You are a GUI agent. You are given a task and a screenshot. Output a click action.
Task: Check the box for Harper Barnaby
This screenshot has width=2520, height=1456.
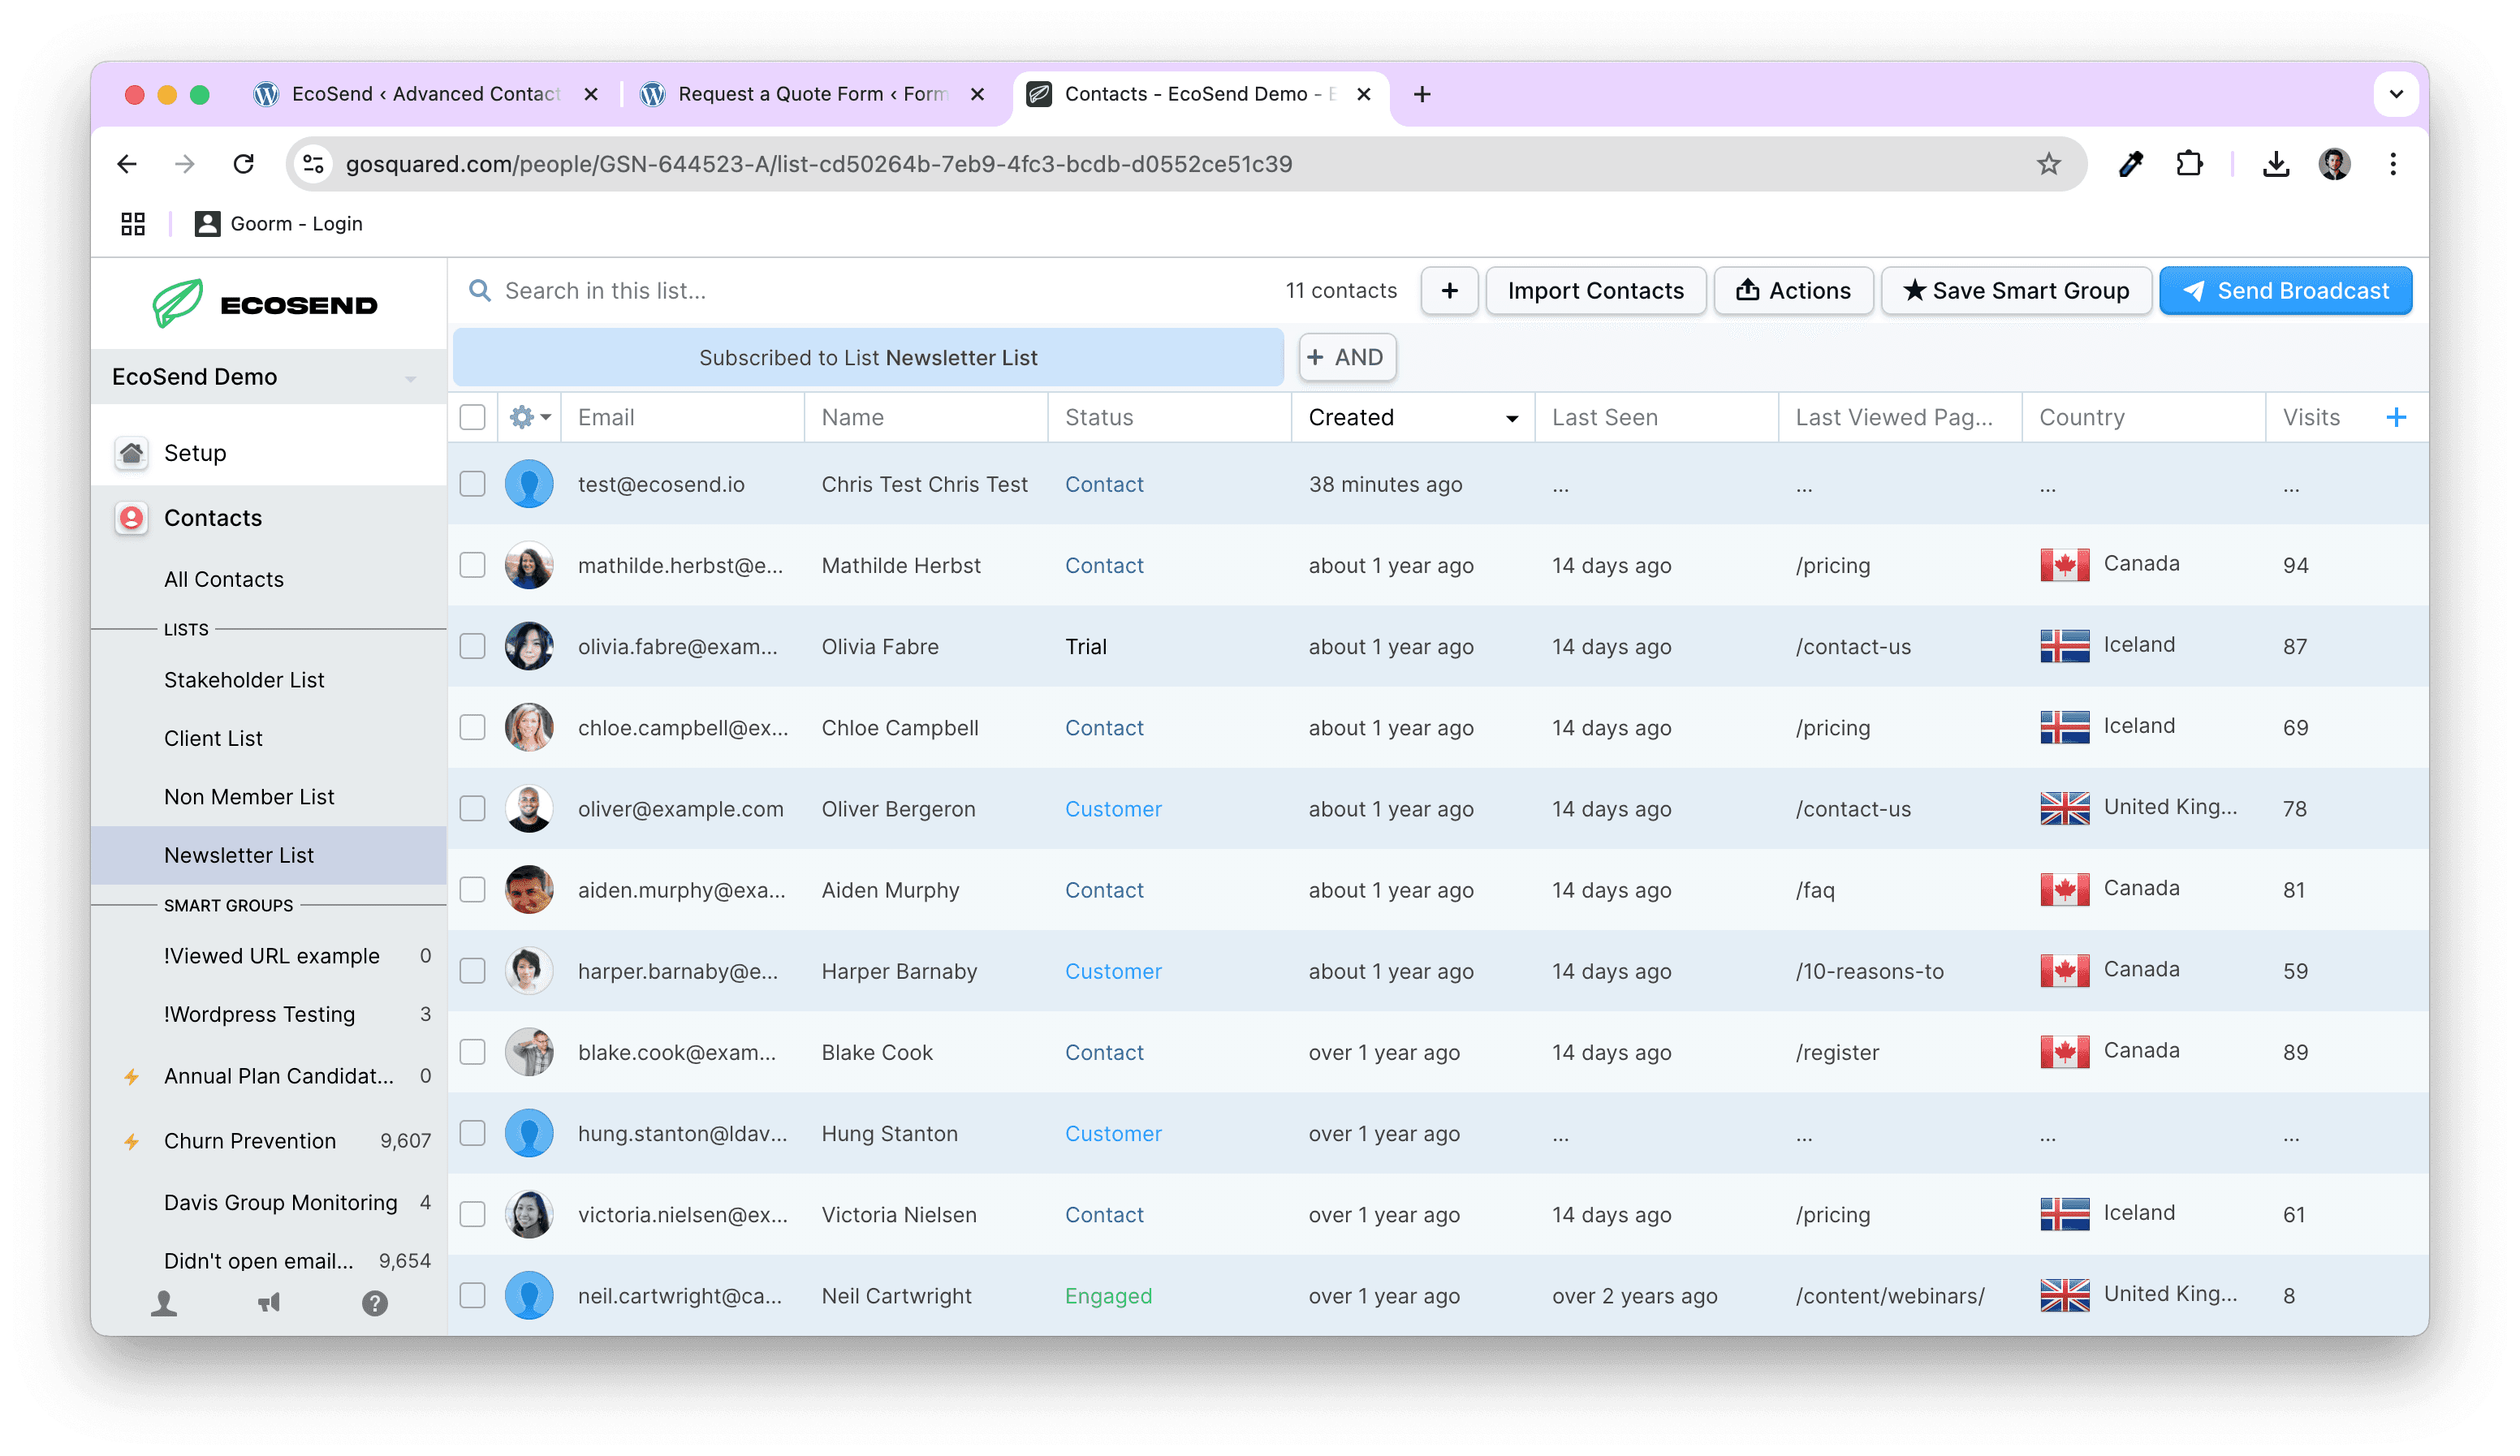click(x=472, y=970)
